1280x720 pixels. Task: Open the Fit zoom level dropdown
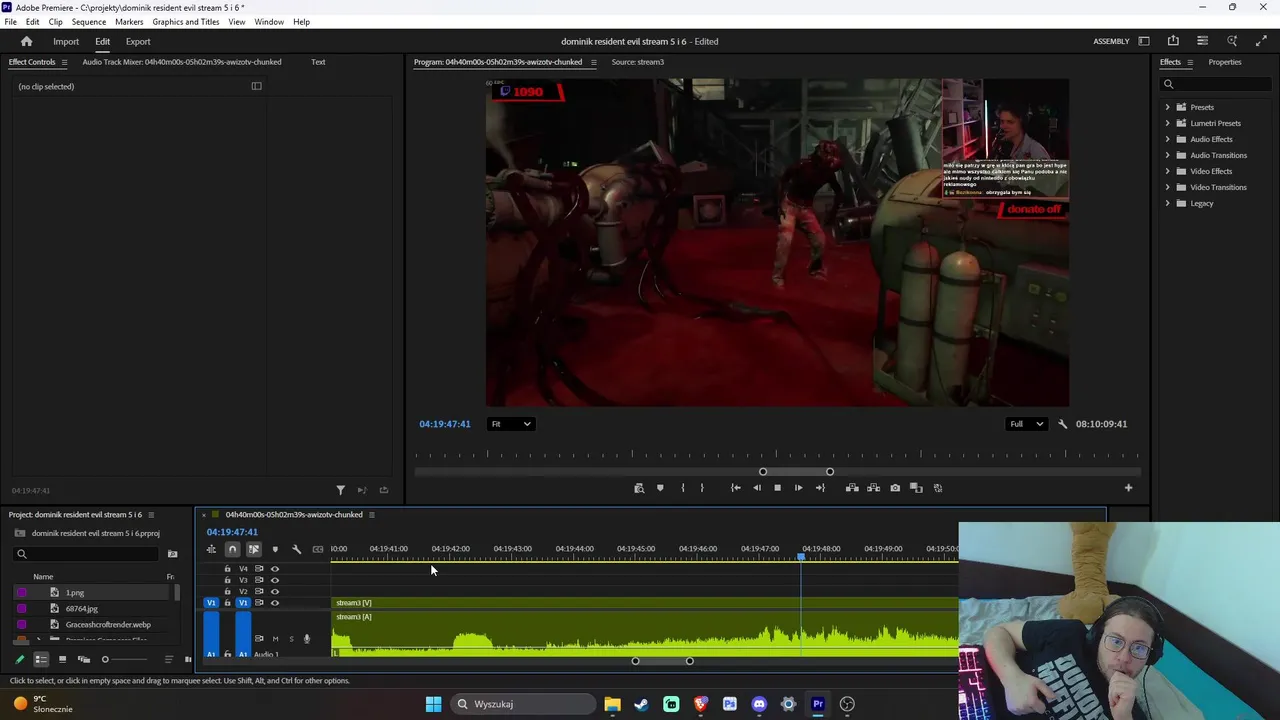coord(510,424)
